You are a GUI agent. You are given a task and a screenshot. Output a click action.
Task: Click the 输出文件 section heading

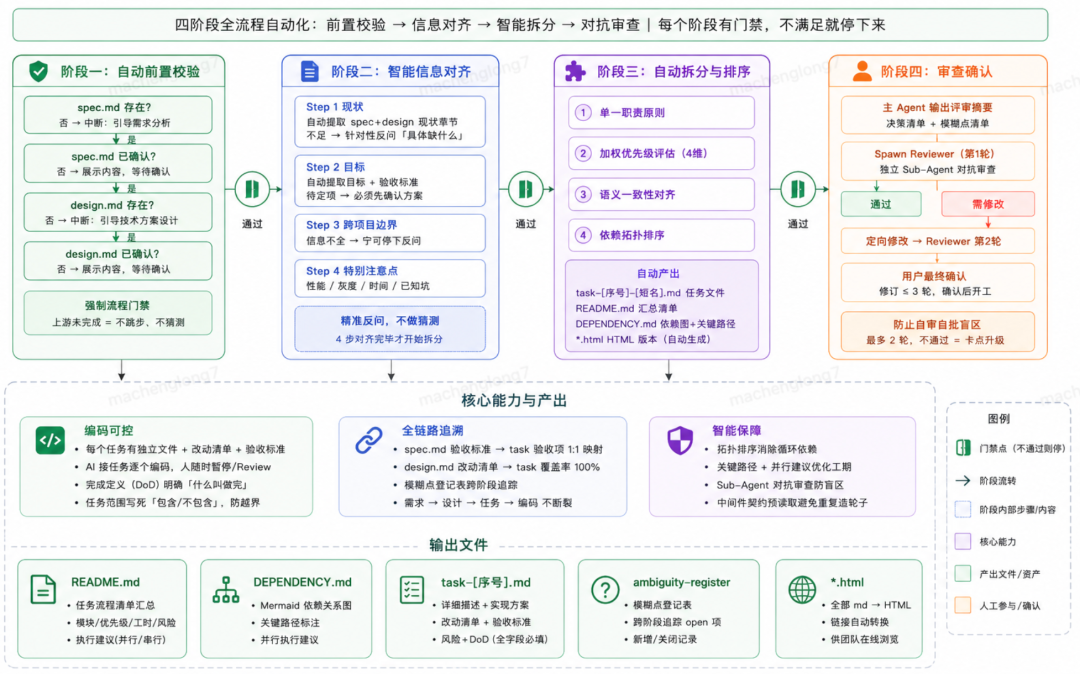459,545
